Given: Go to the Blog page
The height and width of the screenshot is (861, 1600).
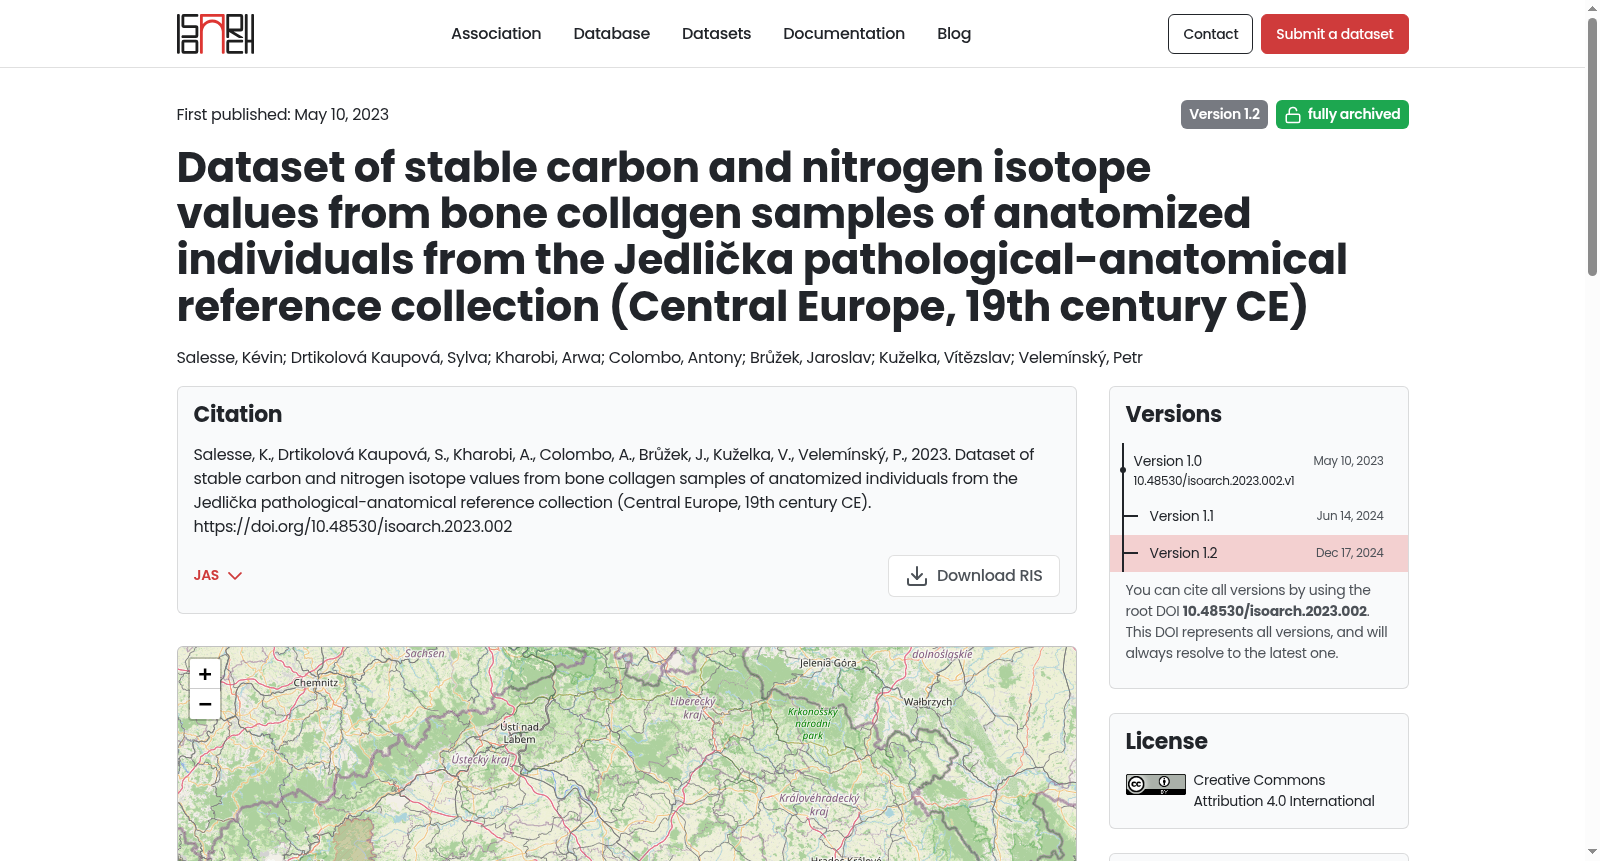Looking at the screenshot, I should [x=954, y=34].
